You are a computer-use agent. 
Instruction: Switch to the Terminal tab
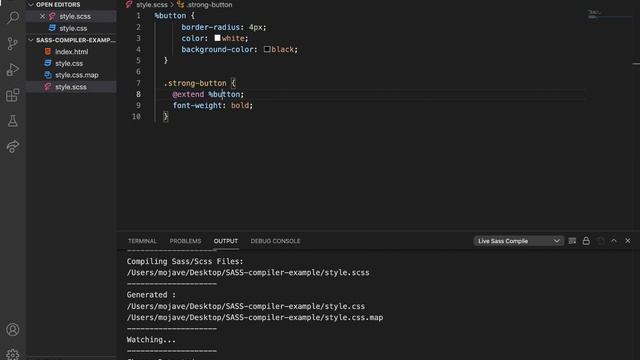142,241
